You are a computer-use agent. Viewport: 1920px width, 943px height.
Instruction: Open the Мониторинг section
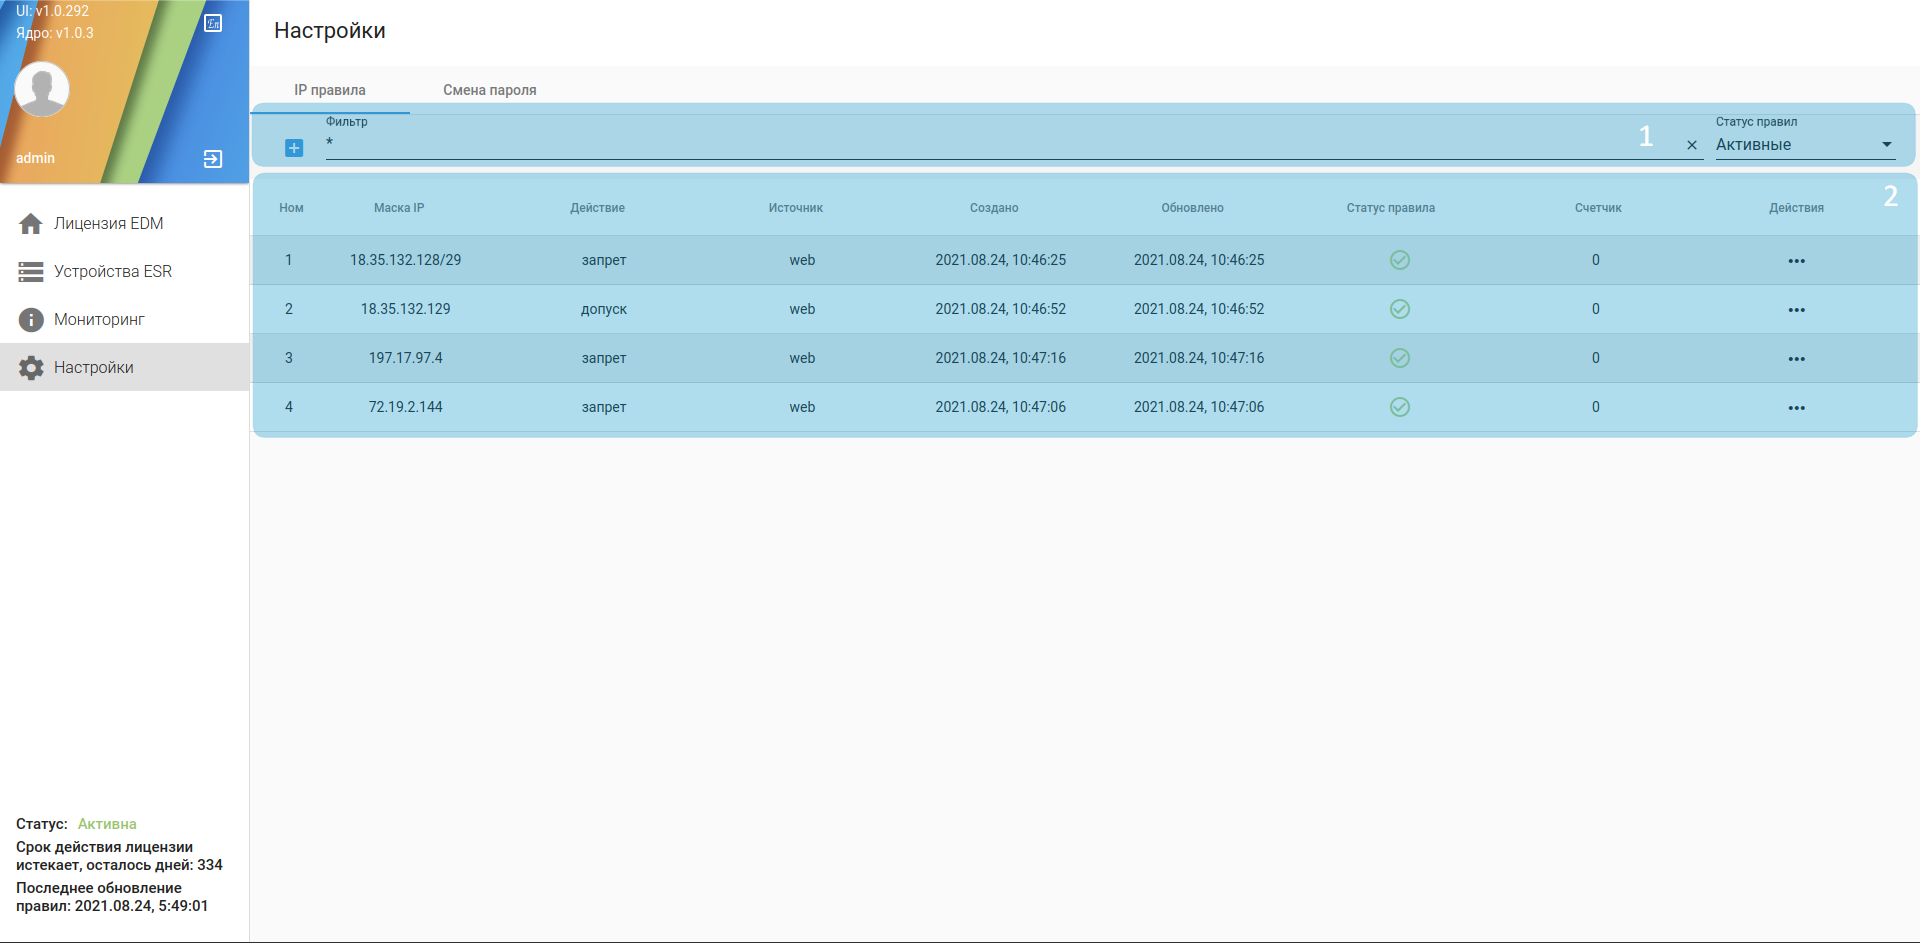click(x=124, y=320)
